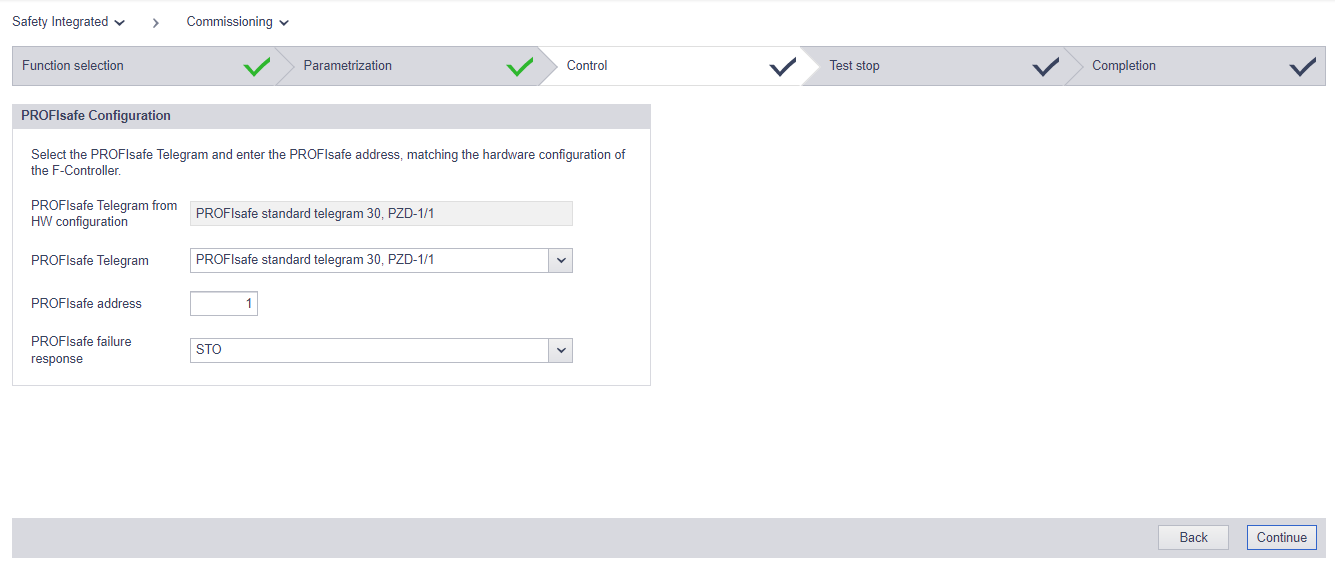This screenshot has height=568, width=1335.
Task: Click the read-only HW configuration telegram field
Action: [381, 213]
